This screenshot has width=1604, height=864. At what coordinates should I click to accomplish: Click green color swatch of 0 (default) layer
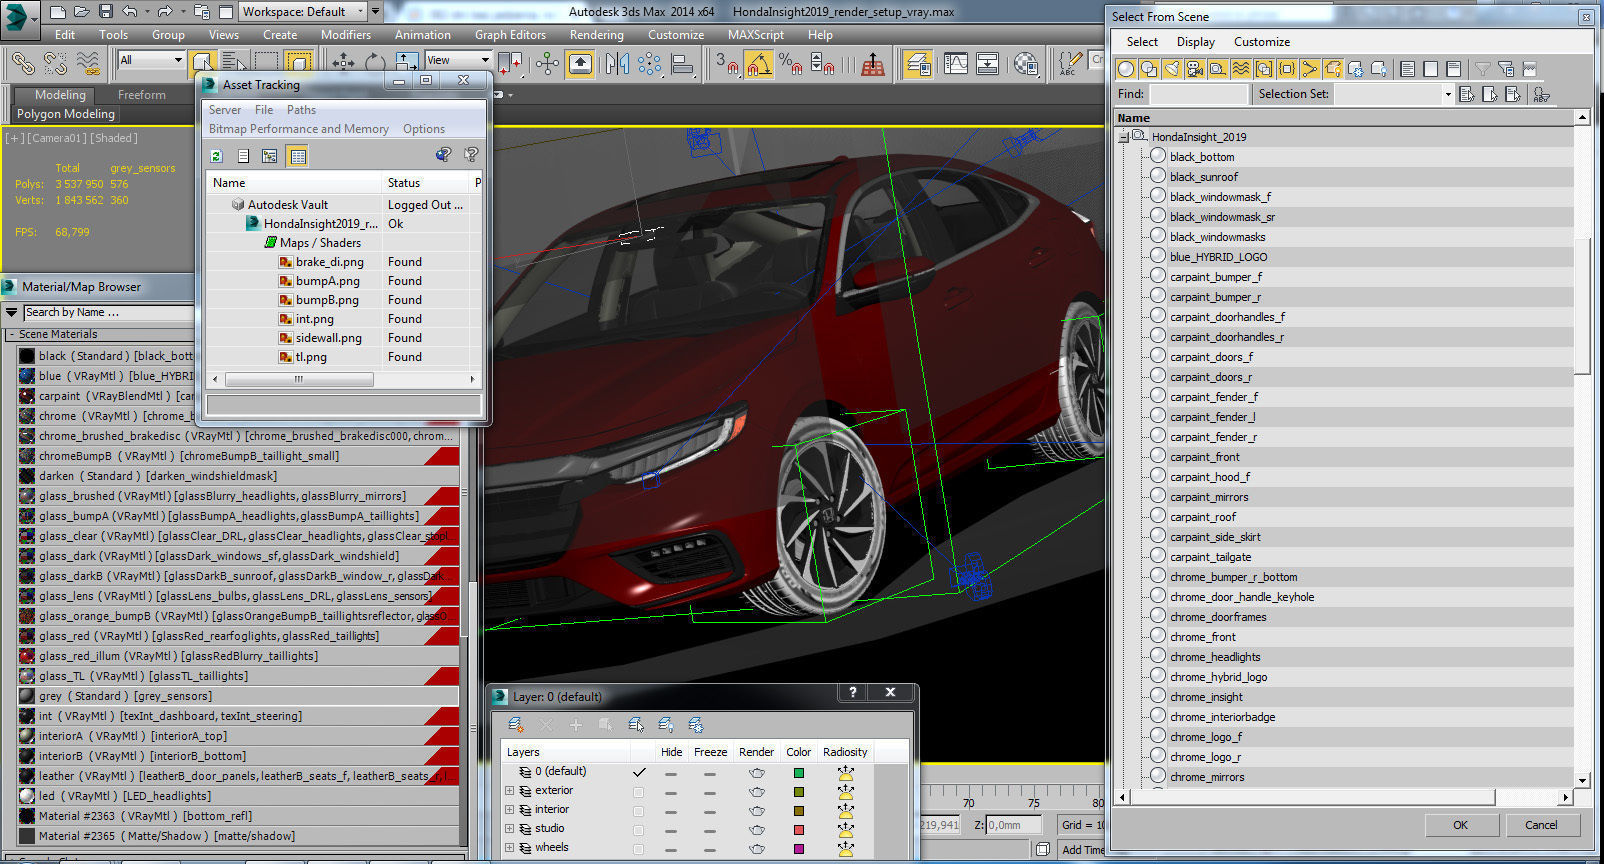pyautogui.click(x=799, y=773)
